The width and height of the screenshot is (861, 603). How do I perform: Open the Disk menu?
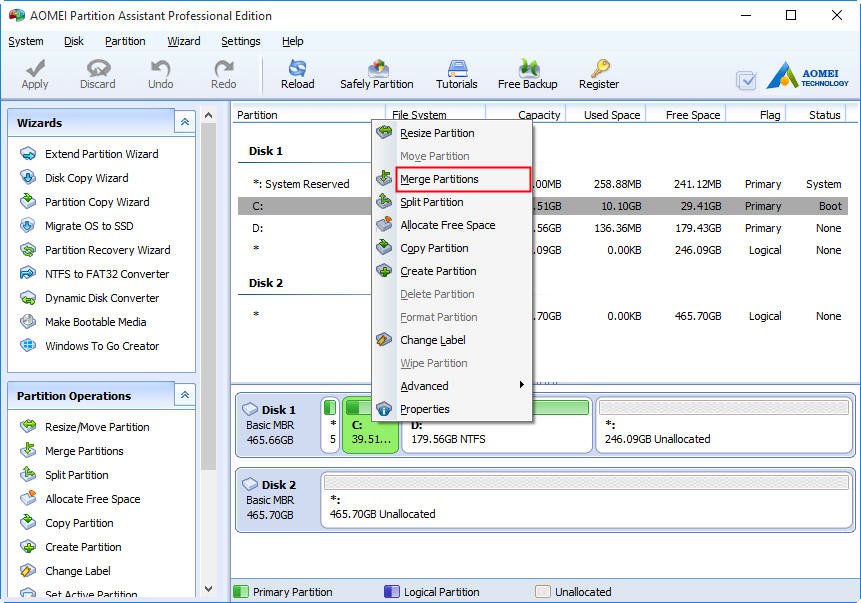point(74,41)
